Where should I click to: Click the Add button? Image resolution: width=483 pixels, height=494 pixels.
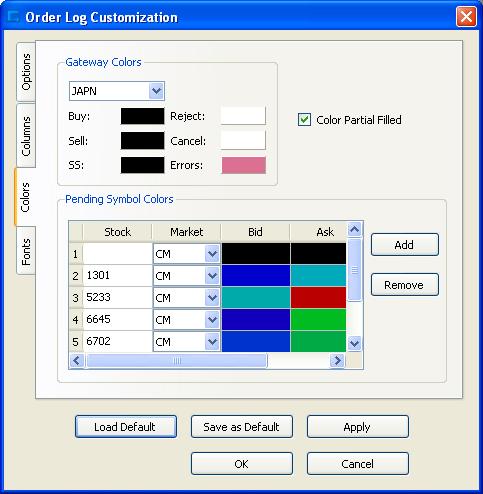pyautogui.click(x=405, y=245)
